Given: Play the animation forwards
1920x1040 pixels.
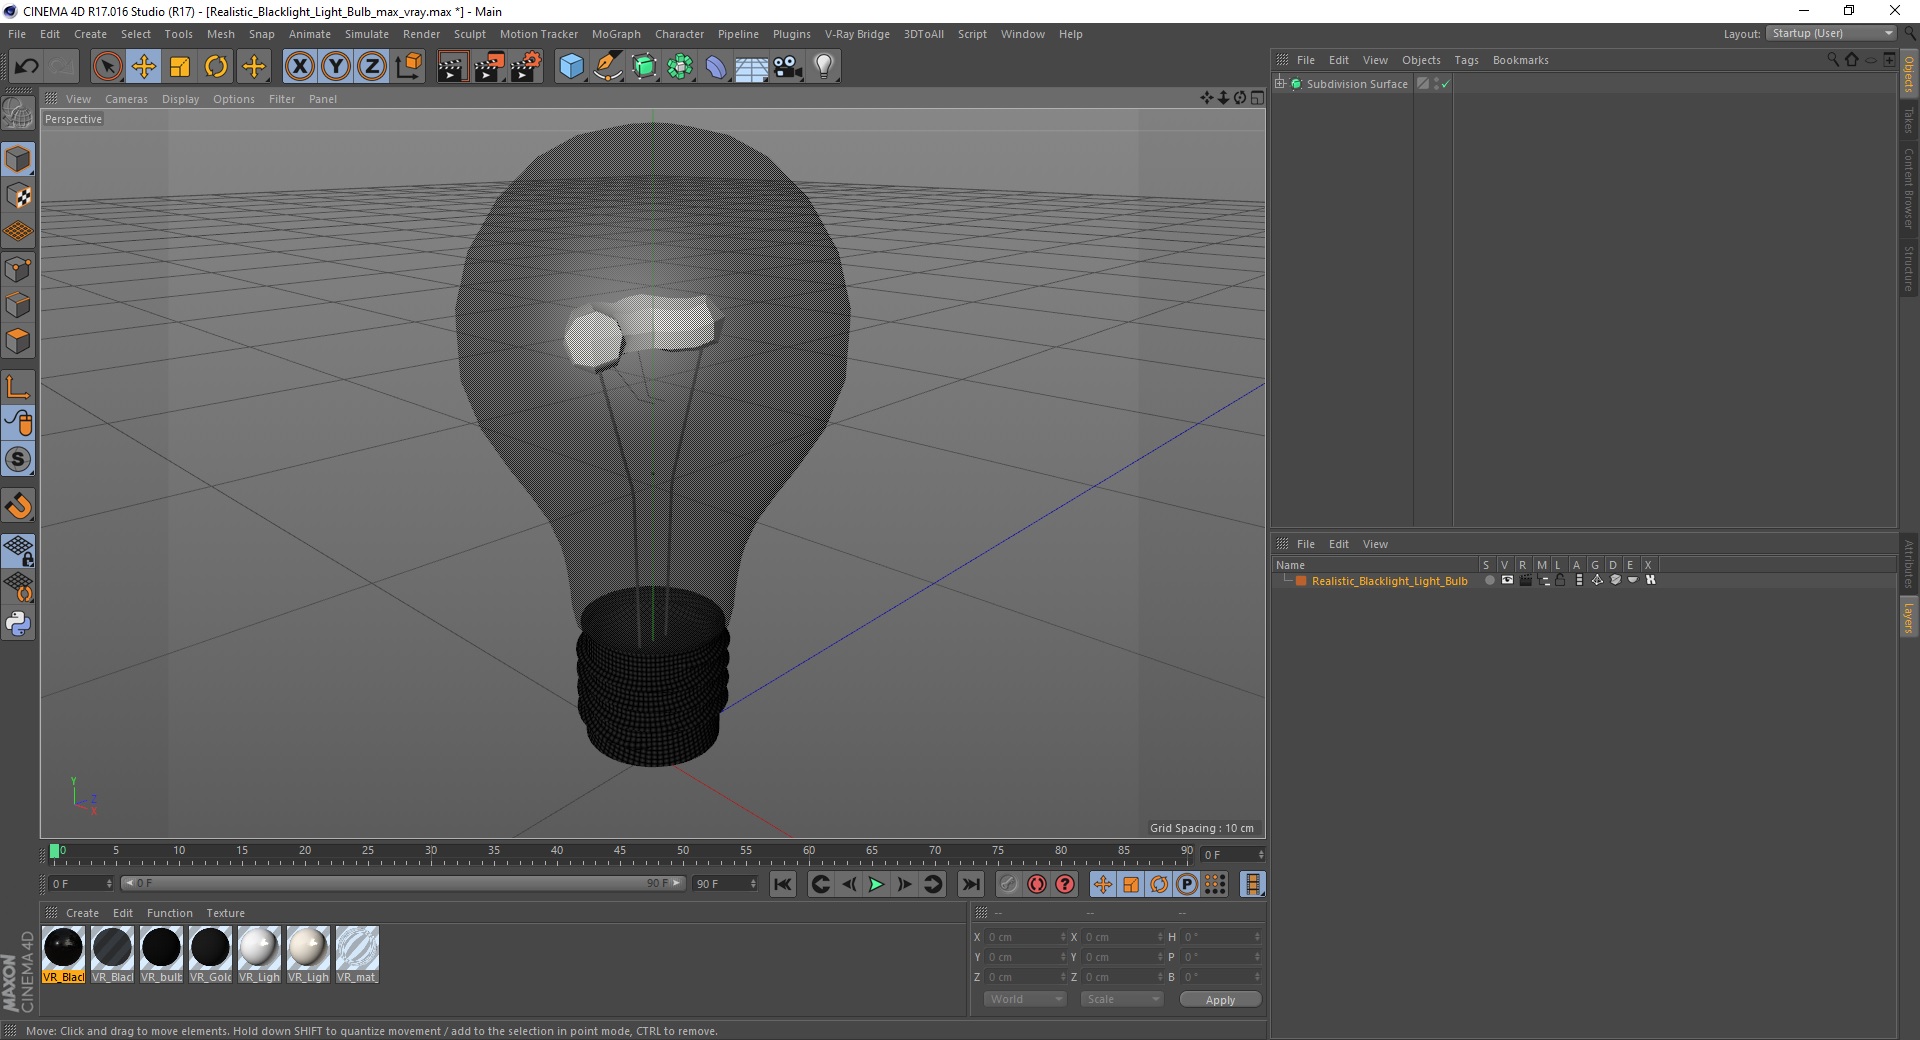Looking at the screenshot, I should pos(876,884).
